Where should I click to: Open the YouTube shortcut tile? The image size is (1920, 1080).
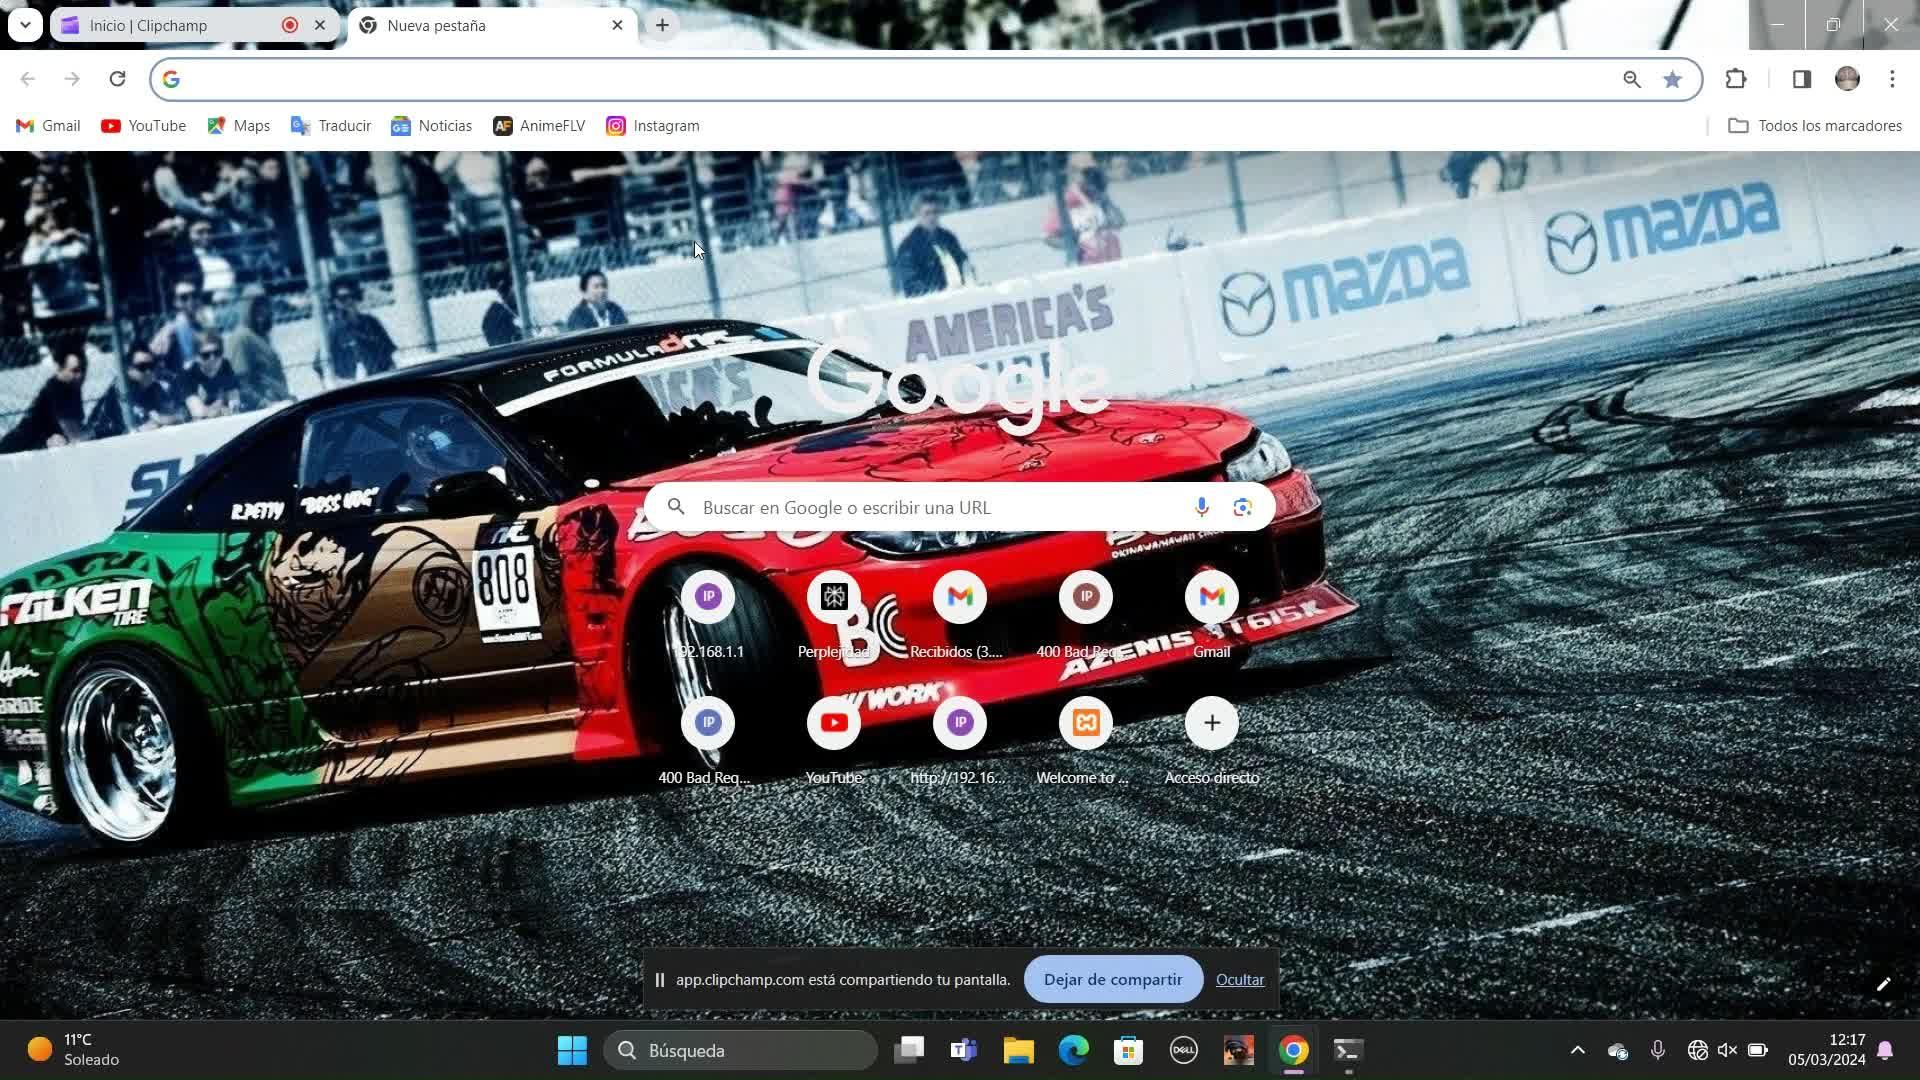pos(833,724)
